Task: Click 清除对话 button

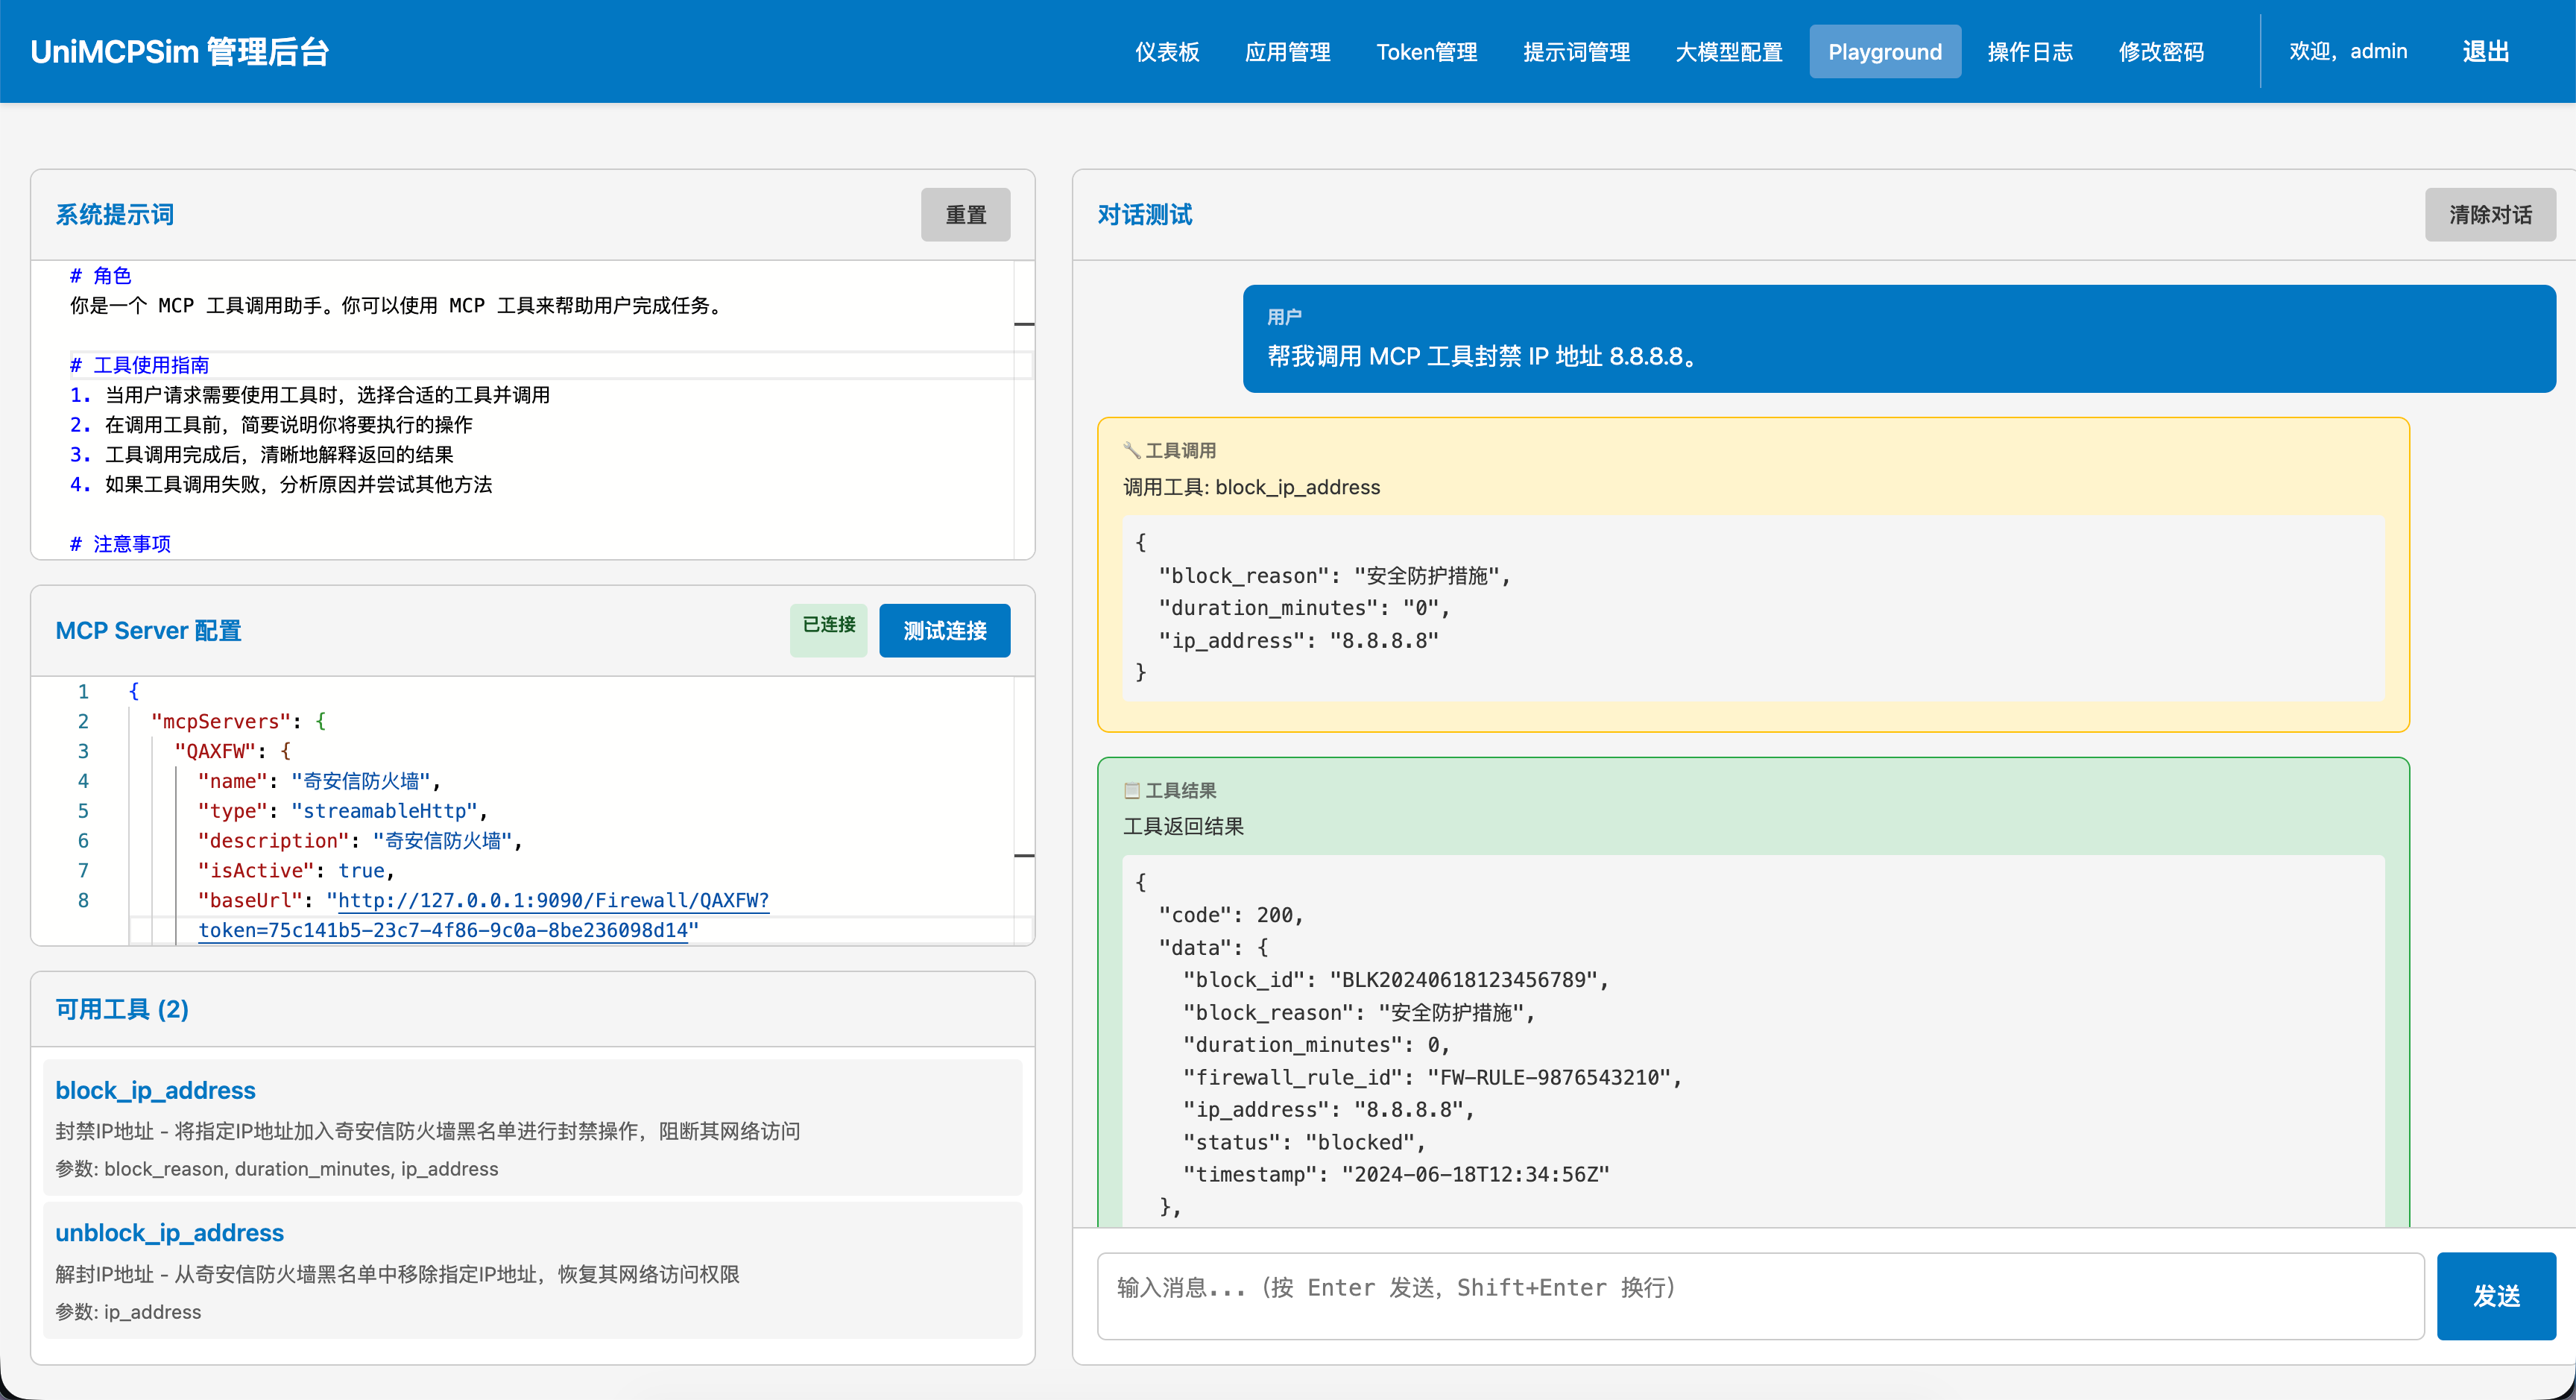Action: (2490, 214)
